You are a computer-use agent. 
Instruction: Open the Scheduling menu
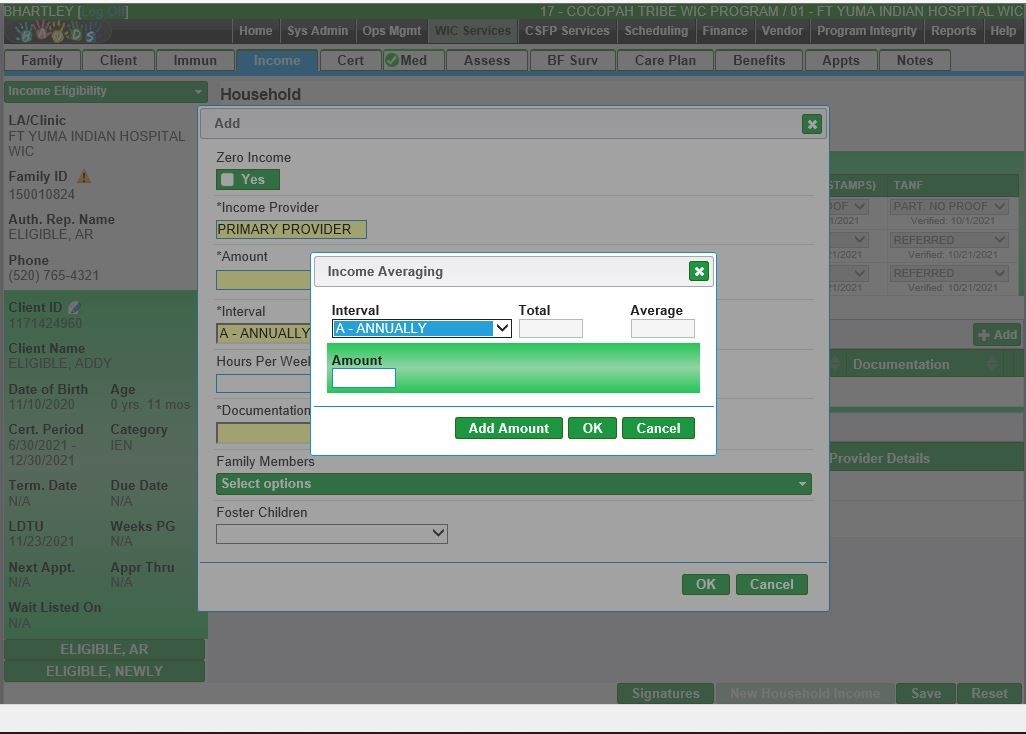click(x=656, y=31)
